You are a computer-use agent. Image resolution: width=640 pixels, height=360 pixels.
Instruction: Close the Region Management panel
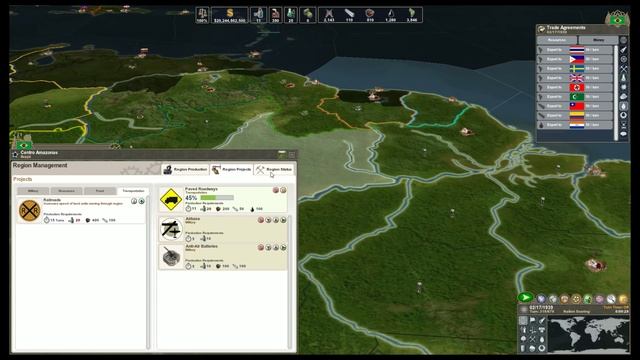tap(292, 154)
